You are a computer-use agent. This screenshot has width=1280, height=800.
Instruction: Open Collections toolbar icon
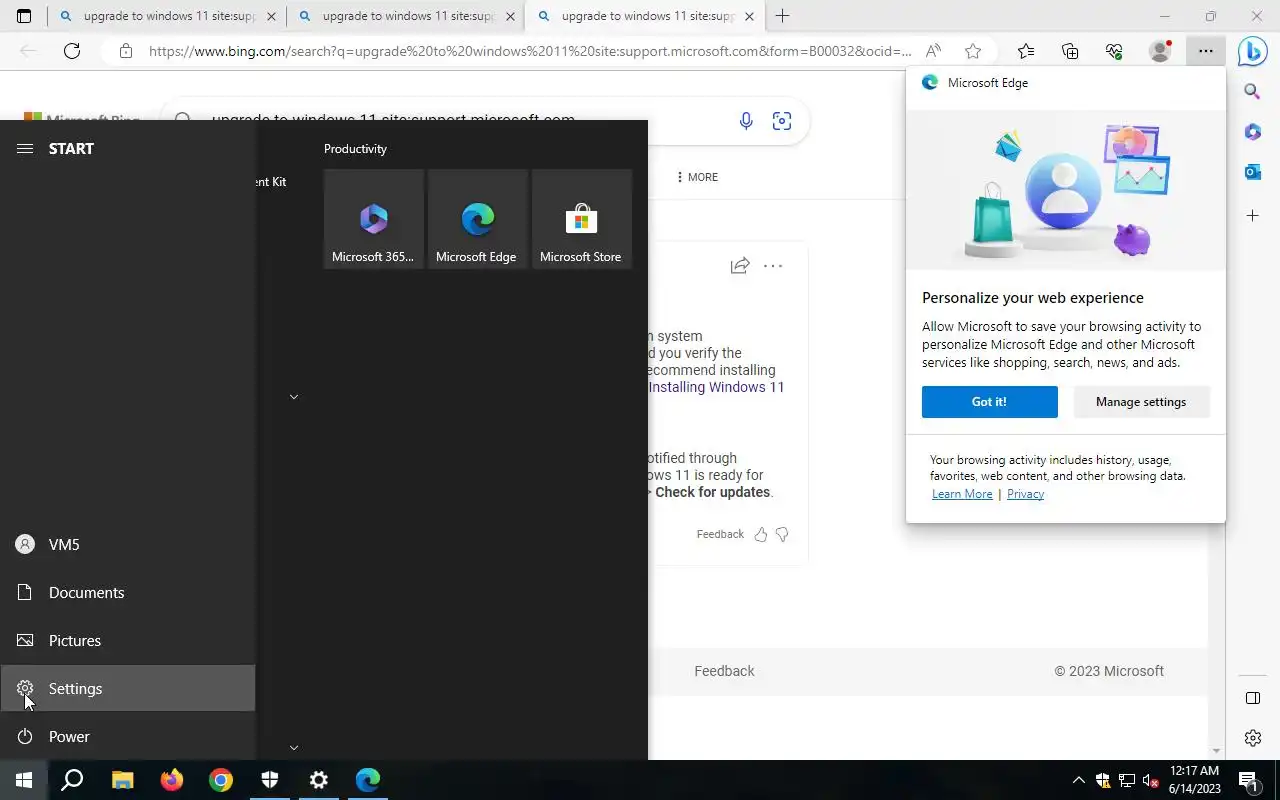(1070, 51)
